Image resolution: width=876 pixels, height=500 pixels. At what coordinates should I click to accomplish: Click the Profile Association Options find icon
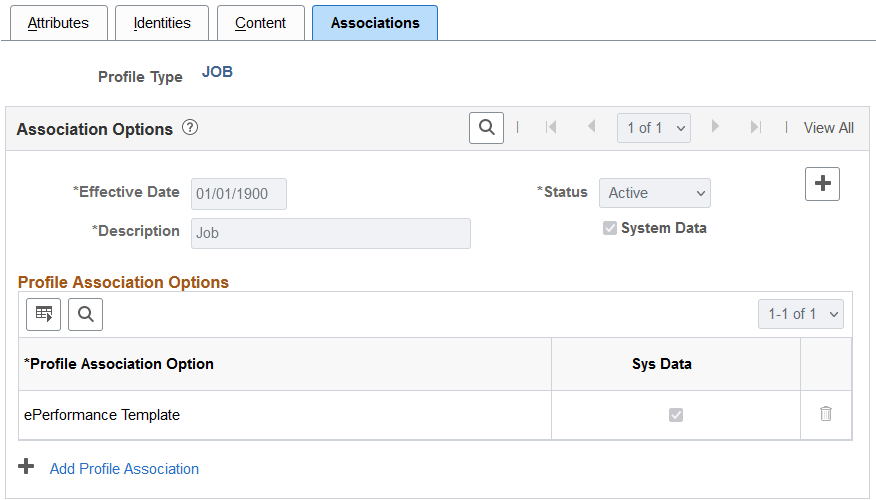pos(85,315)
